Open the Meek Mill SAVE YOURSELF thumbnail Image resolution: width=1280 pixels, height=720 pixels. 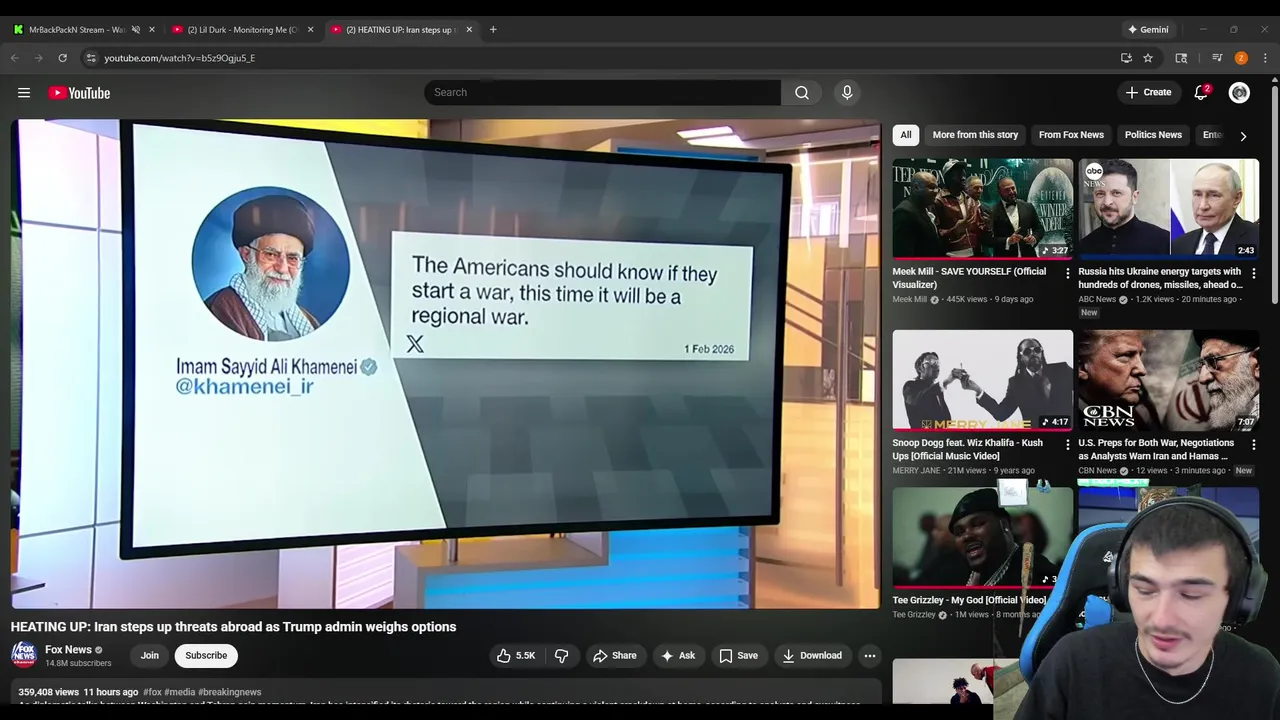tap(983, 209)
